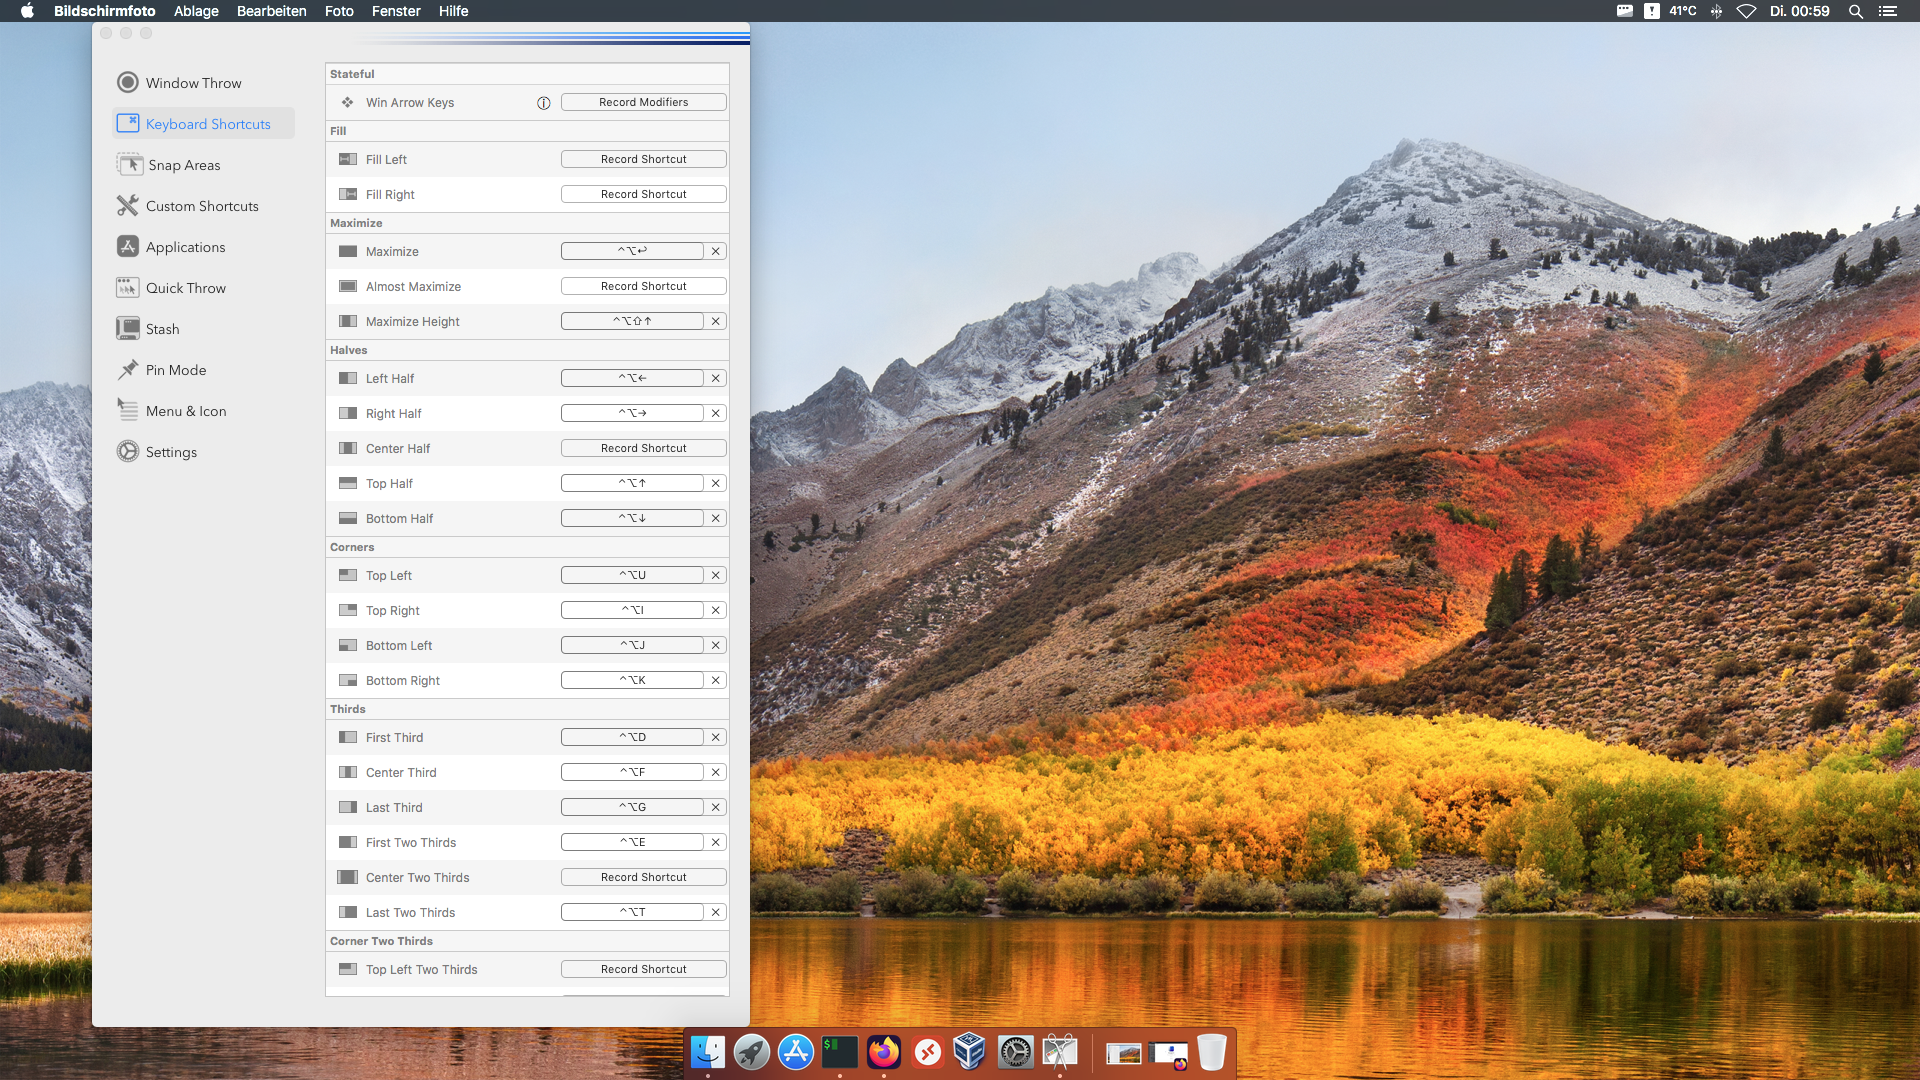Remove the Left Half shortcut
The height and width of the screenshot is (1080, 1920).
click(x=716, y=378)
